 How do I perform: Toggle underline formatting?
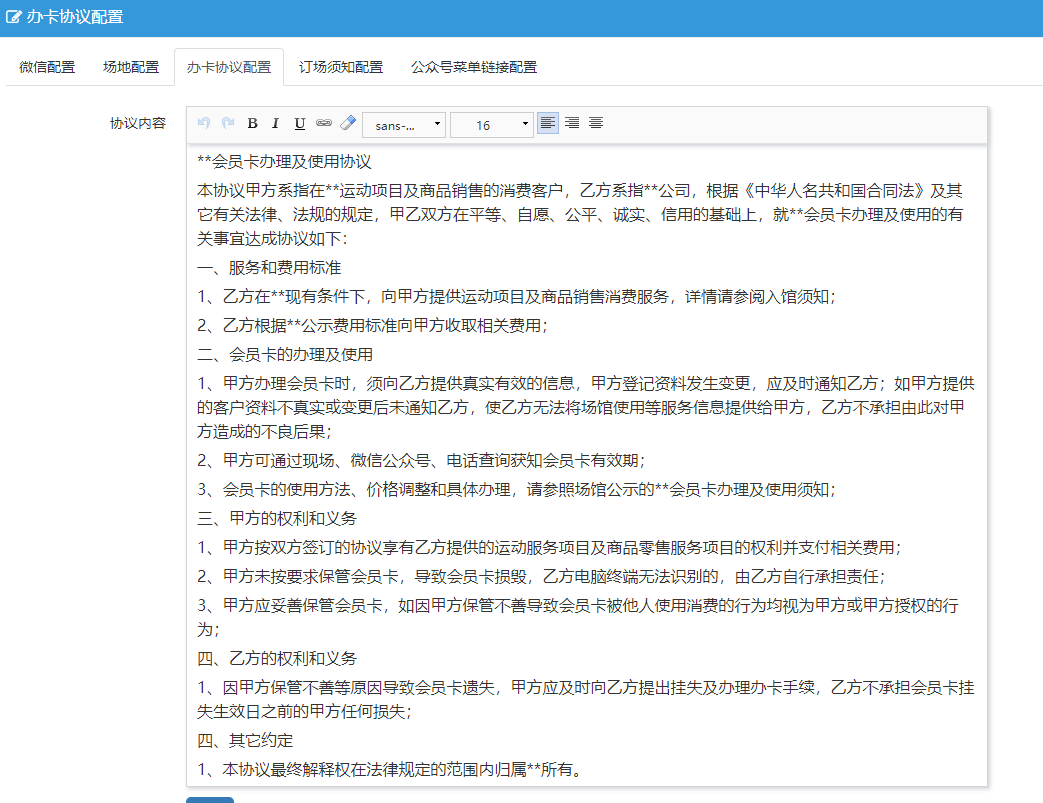(x=300, y=123)
